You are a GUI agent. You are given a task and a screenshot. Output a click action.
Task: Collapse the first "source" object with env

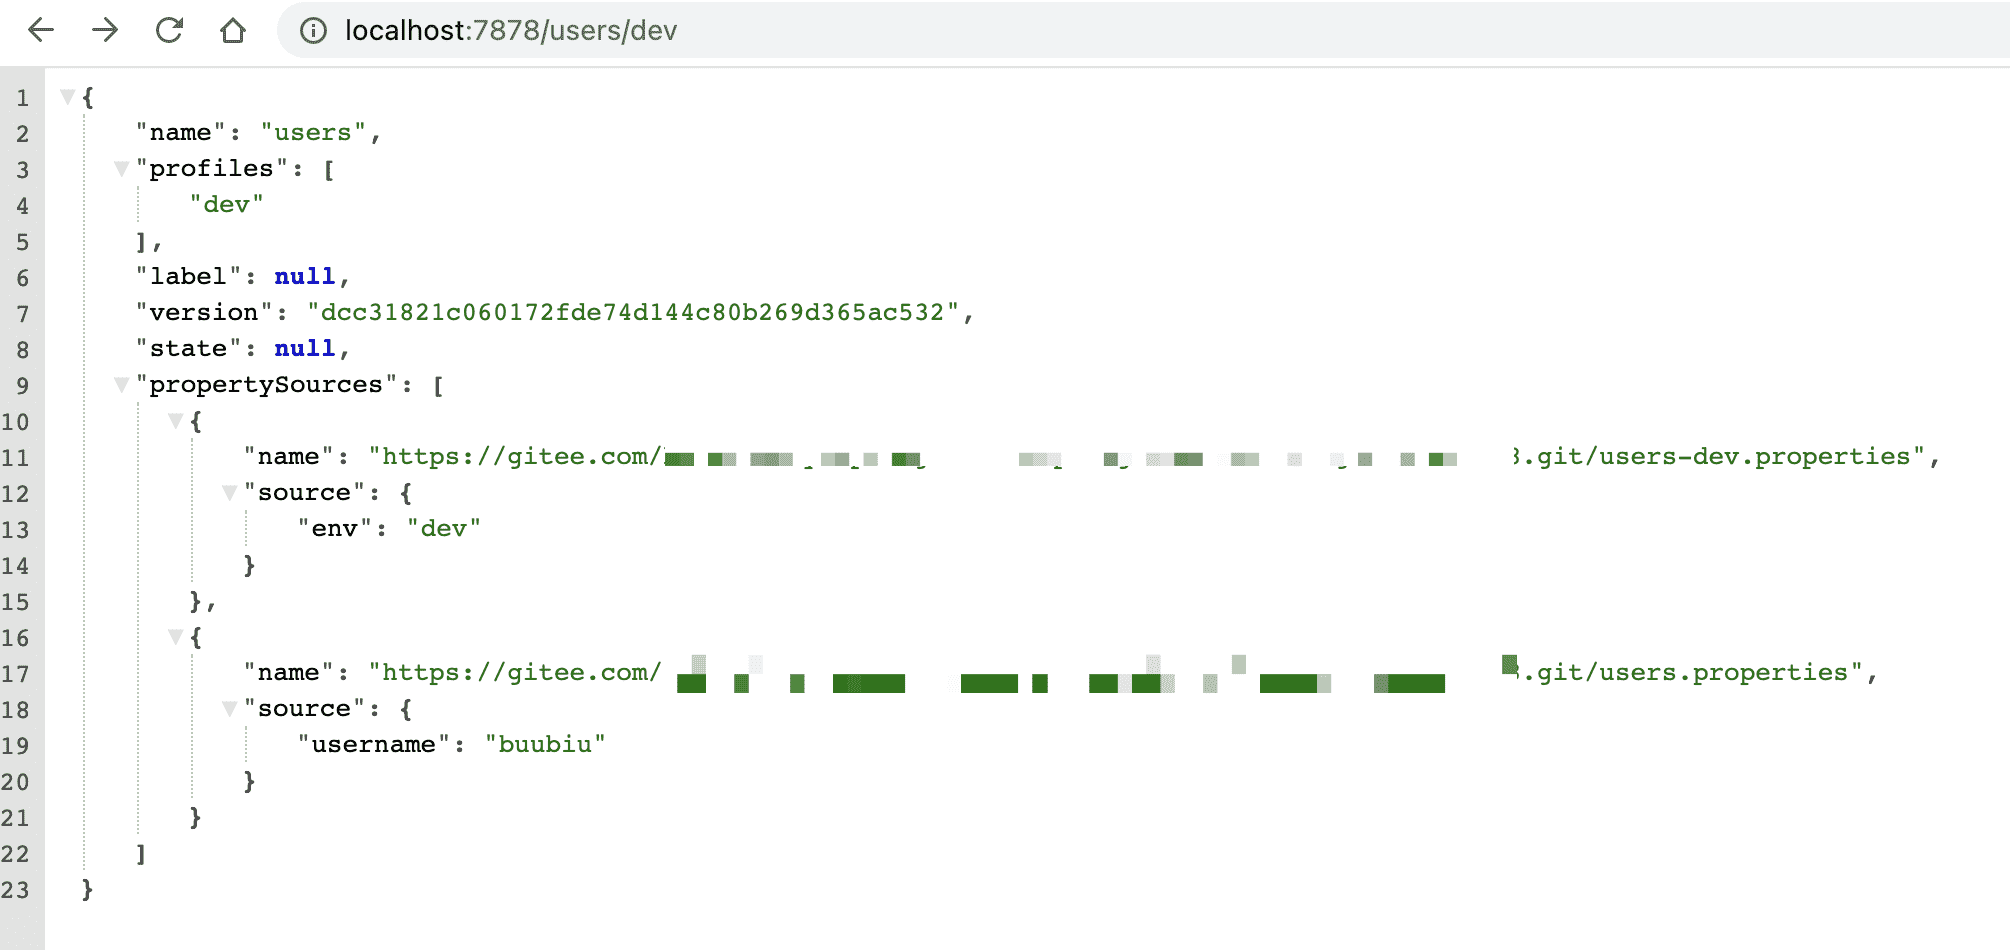229,493
